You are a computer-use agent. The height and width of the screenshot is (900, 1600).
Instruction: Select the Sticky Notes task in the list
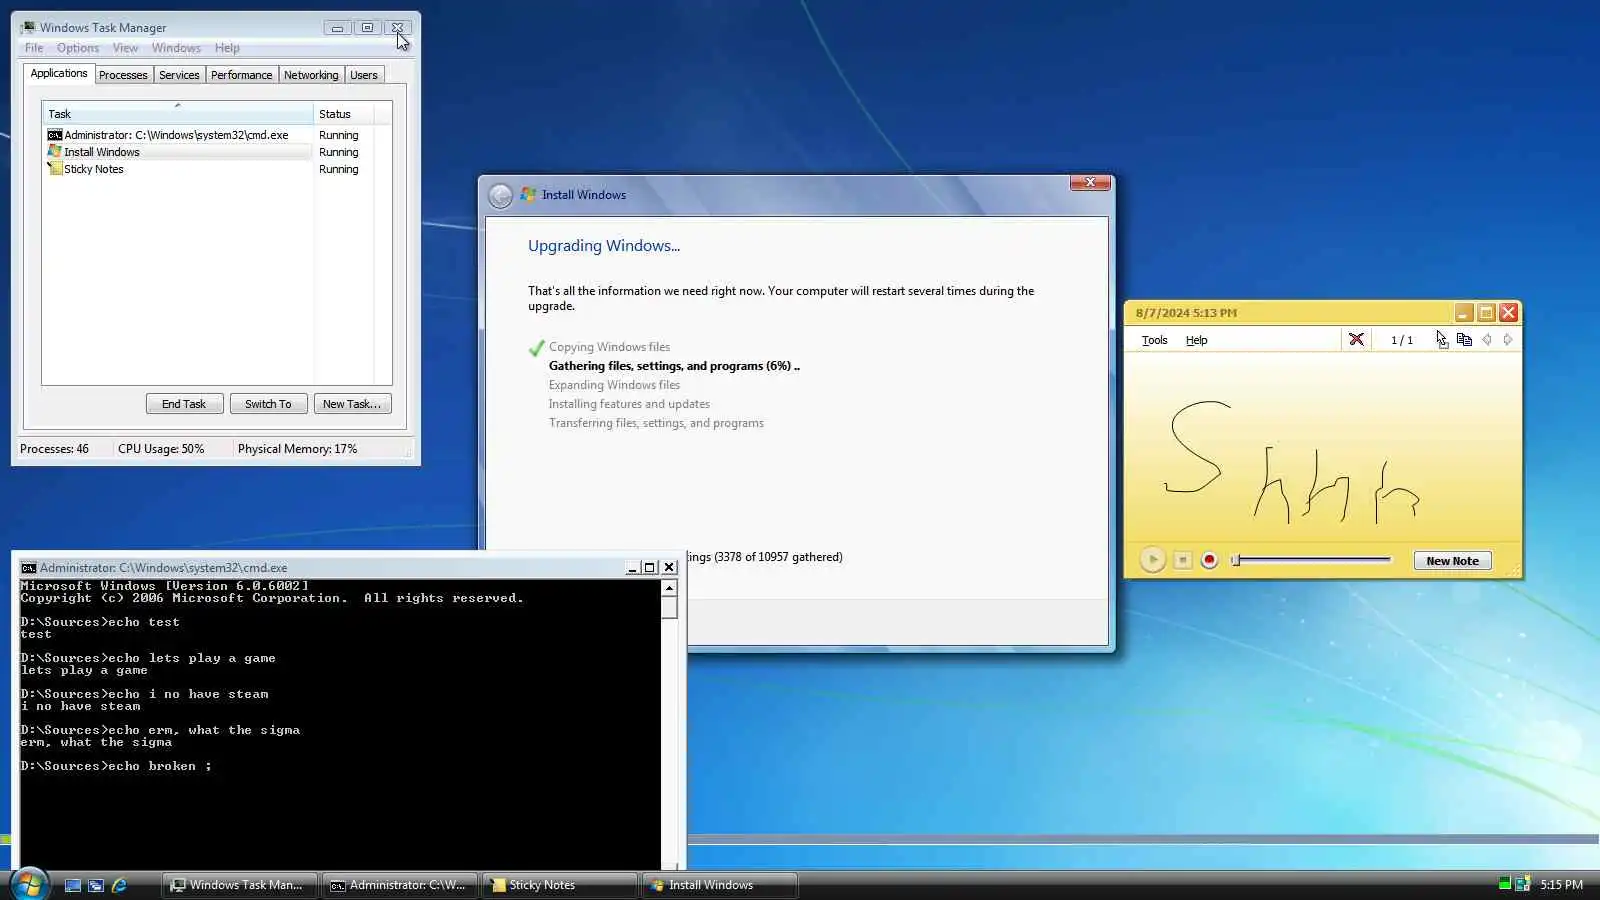pos(217,169)
